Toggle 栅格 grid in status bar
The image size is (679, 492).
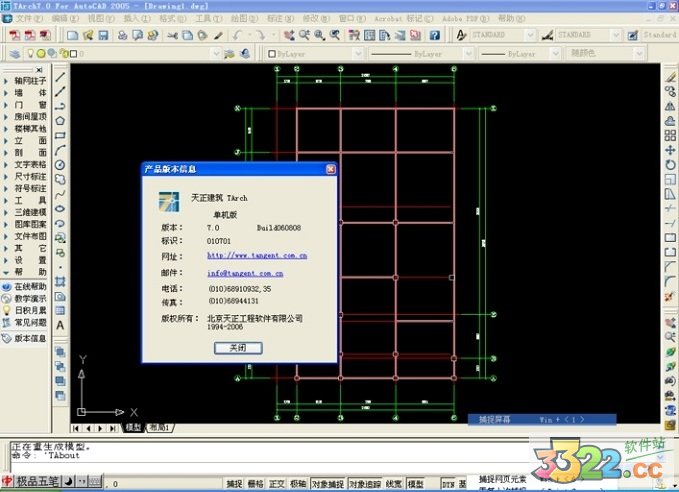[255, 484]
